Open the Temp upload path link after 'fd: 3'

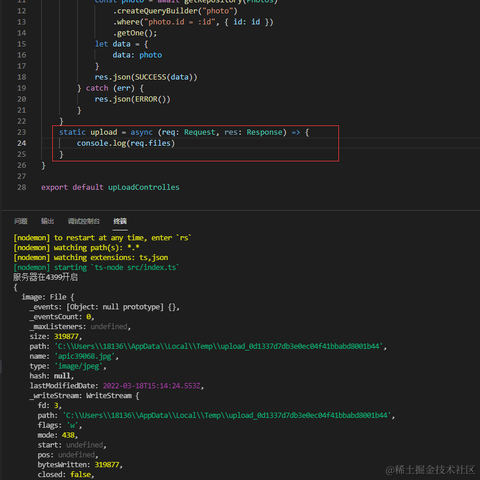point(226,415)
